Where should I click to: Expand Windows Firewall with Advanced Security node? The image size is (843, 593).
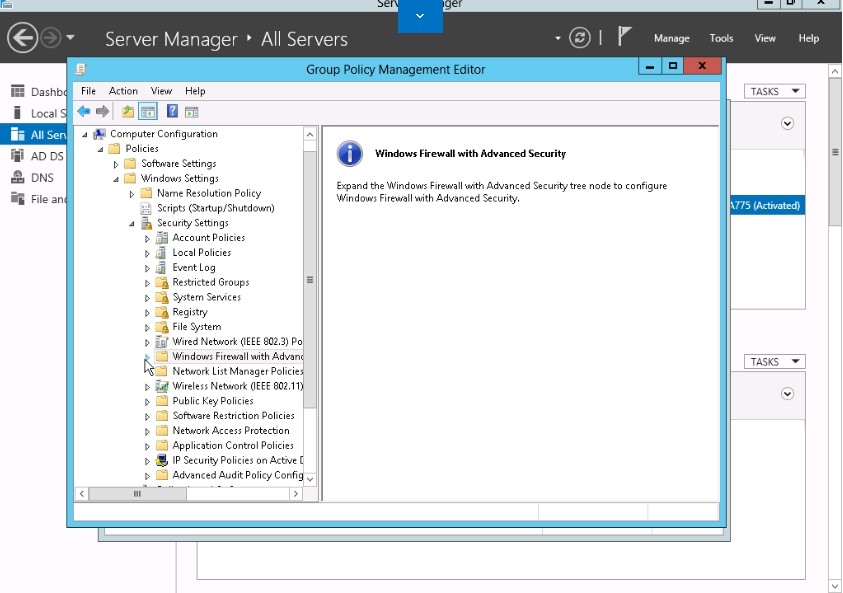pos(147,357)
